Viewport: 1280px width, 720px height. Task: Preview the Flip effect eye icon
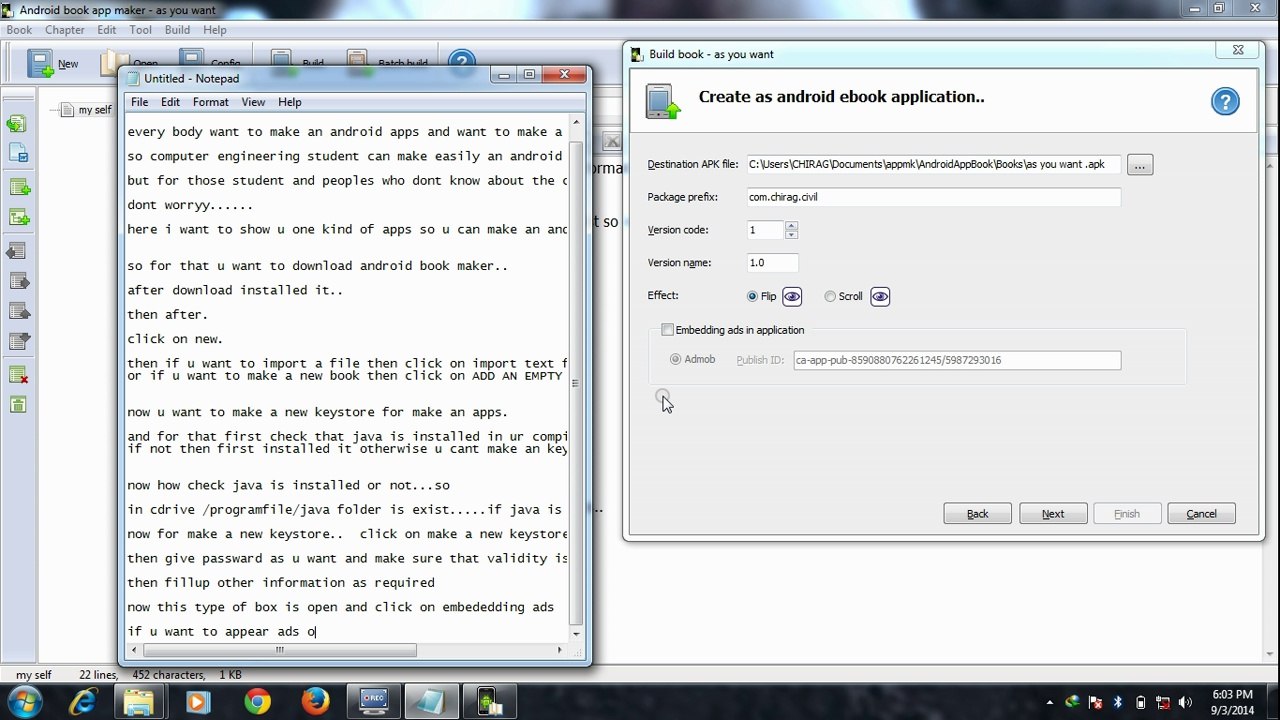coord(792,296)
